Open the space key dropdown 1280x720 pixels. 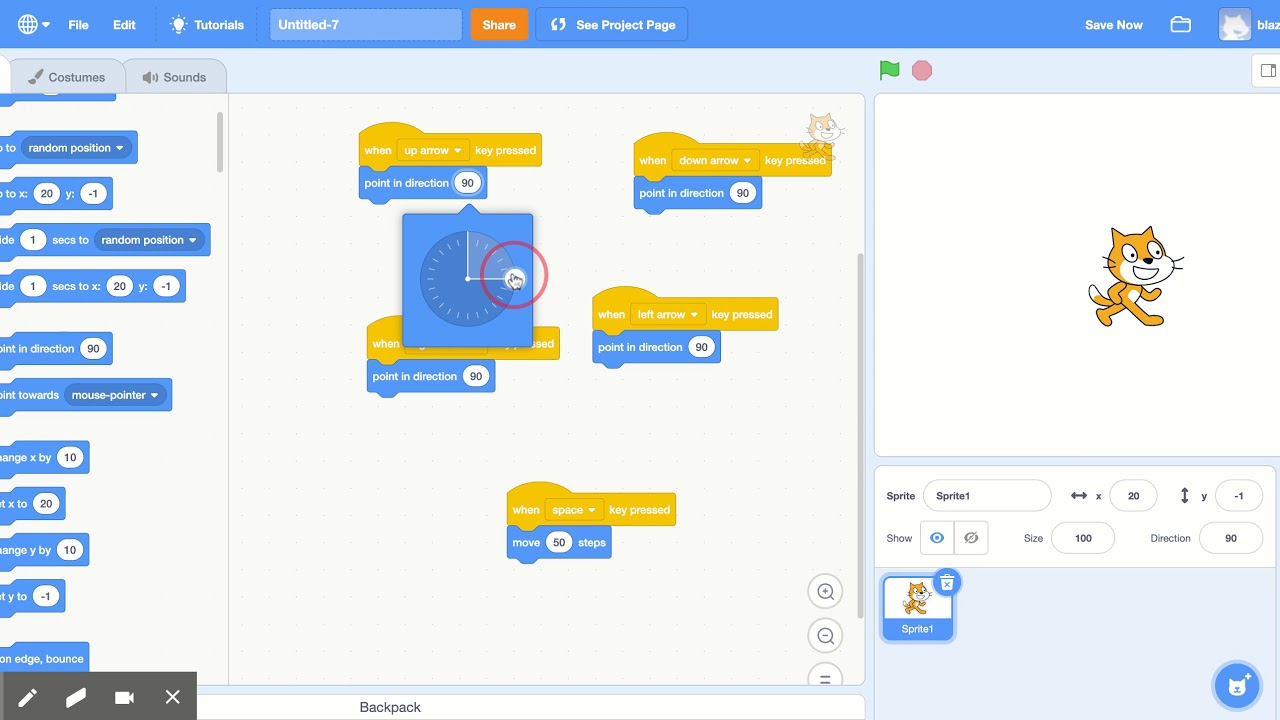pyautogui.click(x=574, y=510)
